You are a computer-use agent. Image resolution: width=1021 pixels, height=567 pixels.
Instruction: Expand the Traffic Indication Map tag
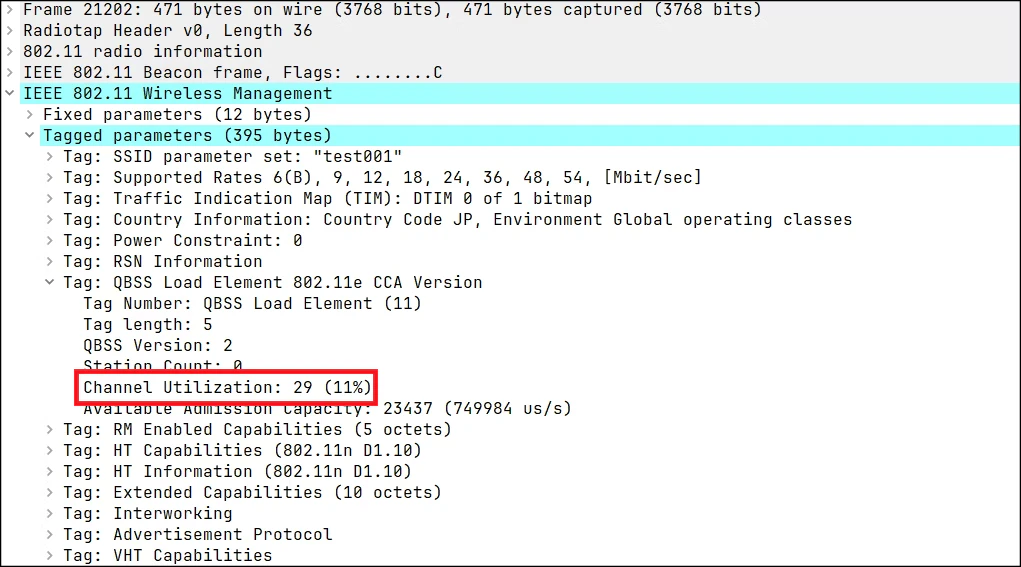coord(49,199)
